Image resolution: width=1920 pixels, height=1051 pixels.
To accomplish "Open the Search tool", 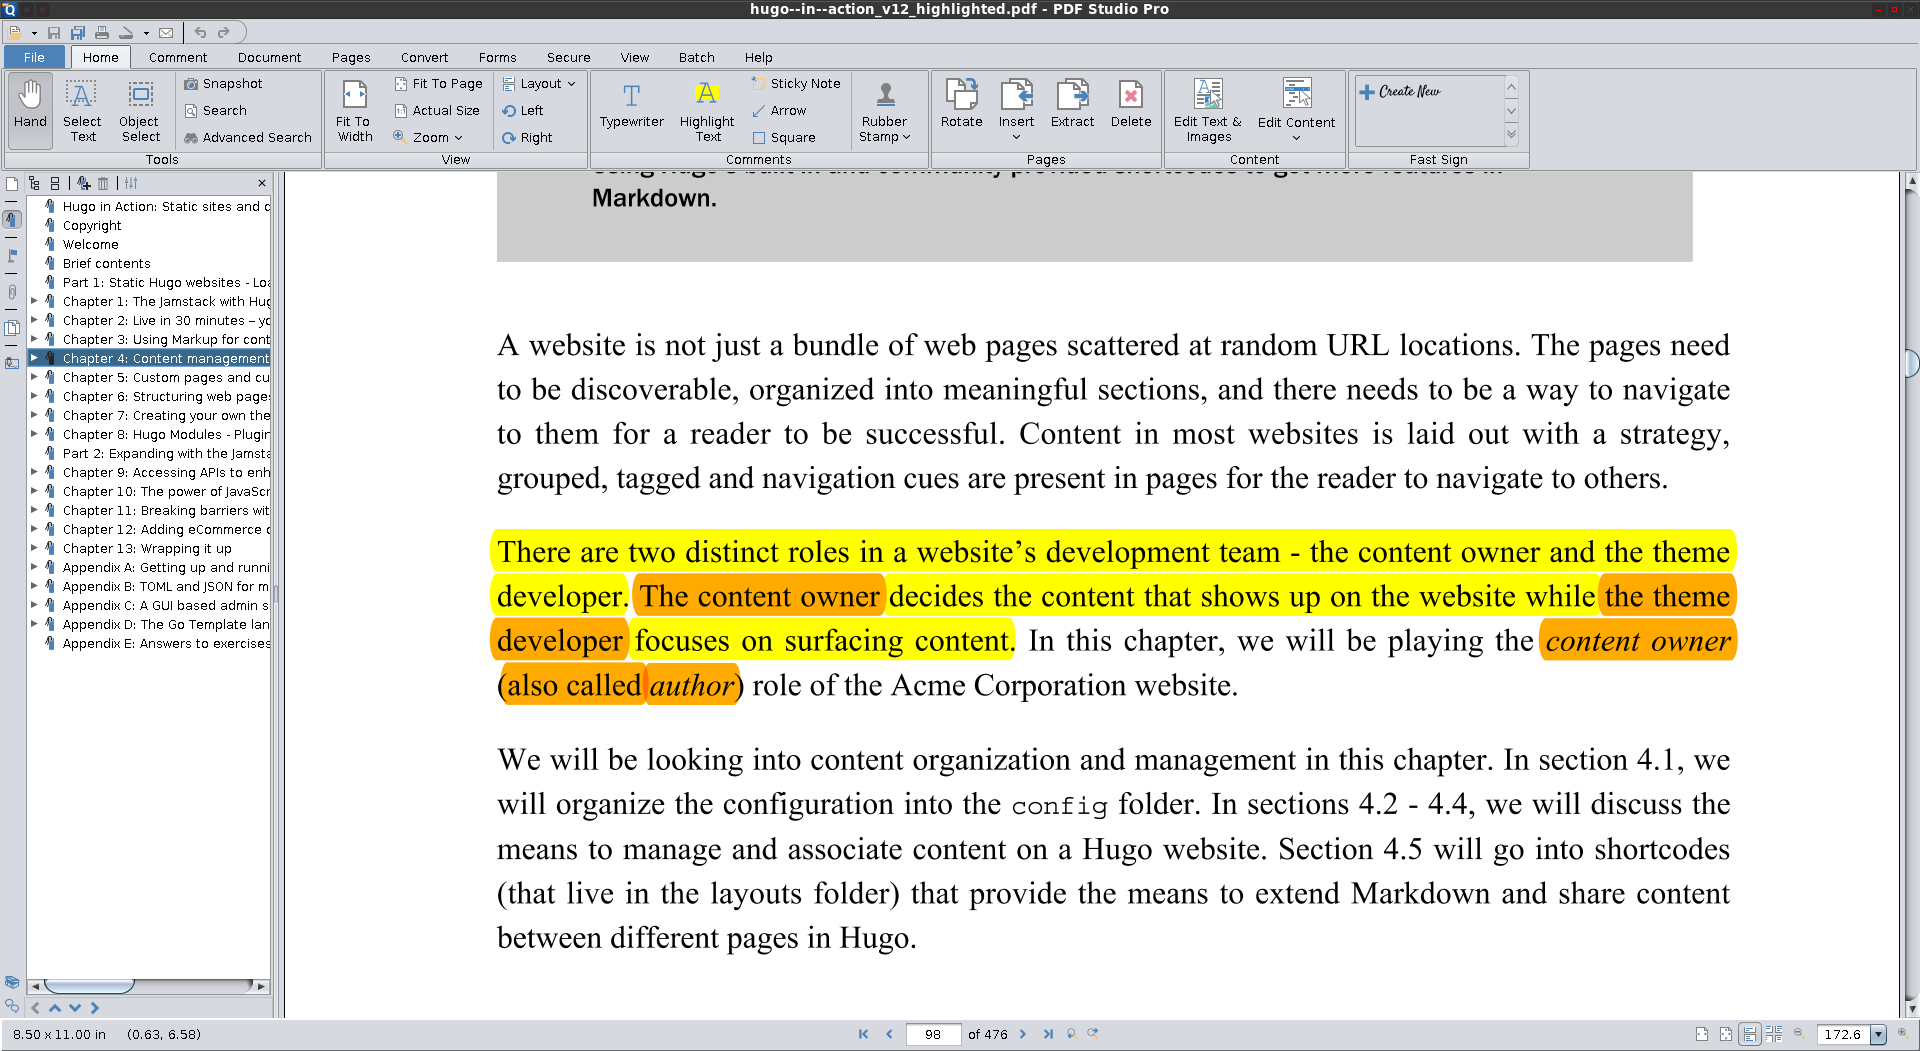I will click(215, 111).
